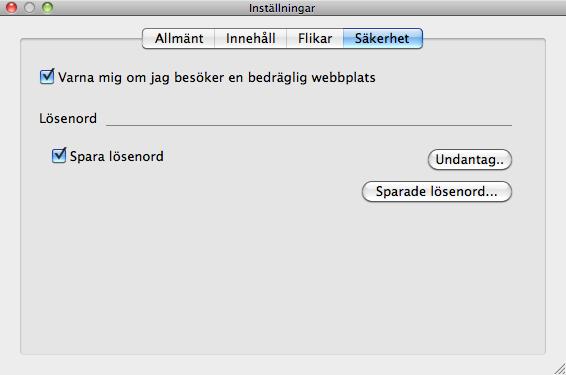Screen dimensions: 566x375
Task: Click the blank title bar area right of Inställningar
Action: pos(433,8)
